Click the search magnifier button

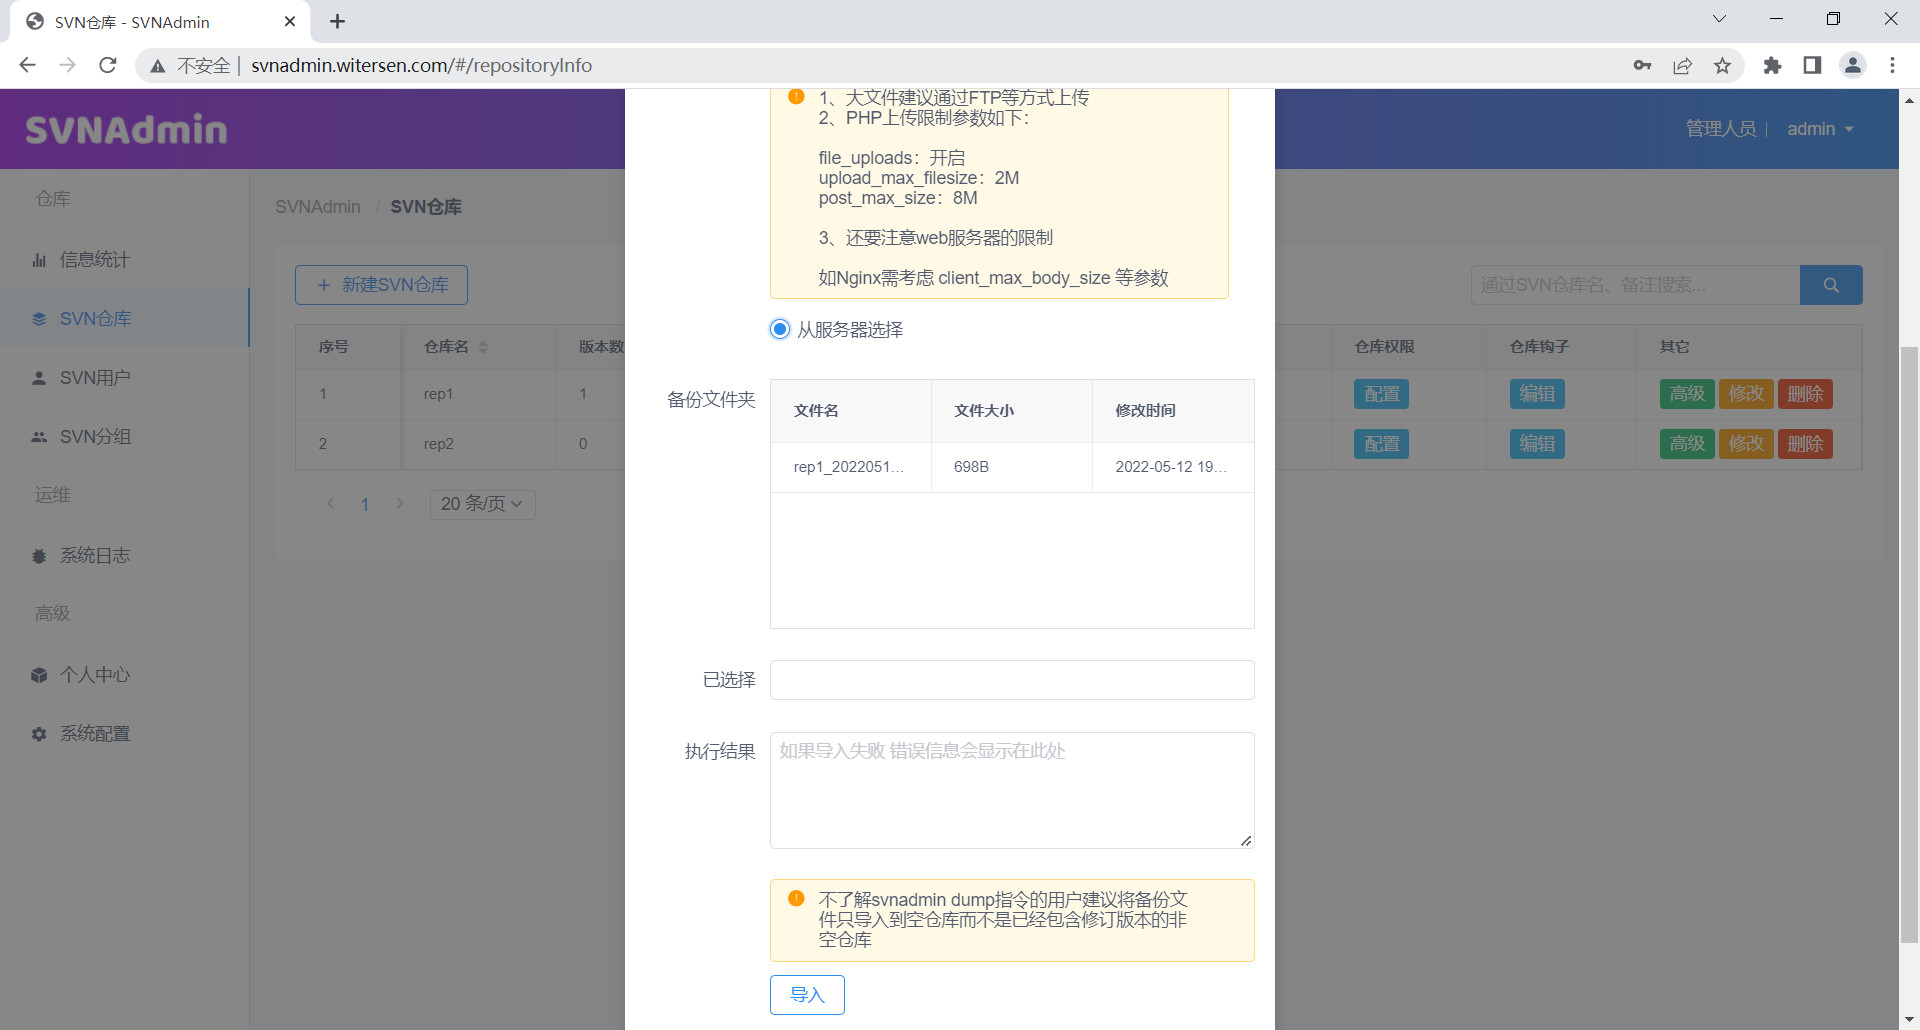tap(1831, 285)
